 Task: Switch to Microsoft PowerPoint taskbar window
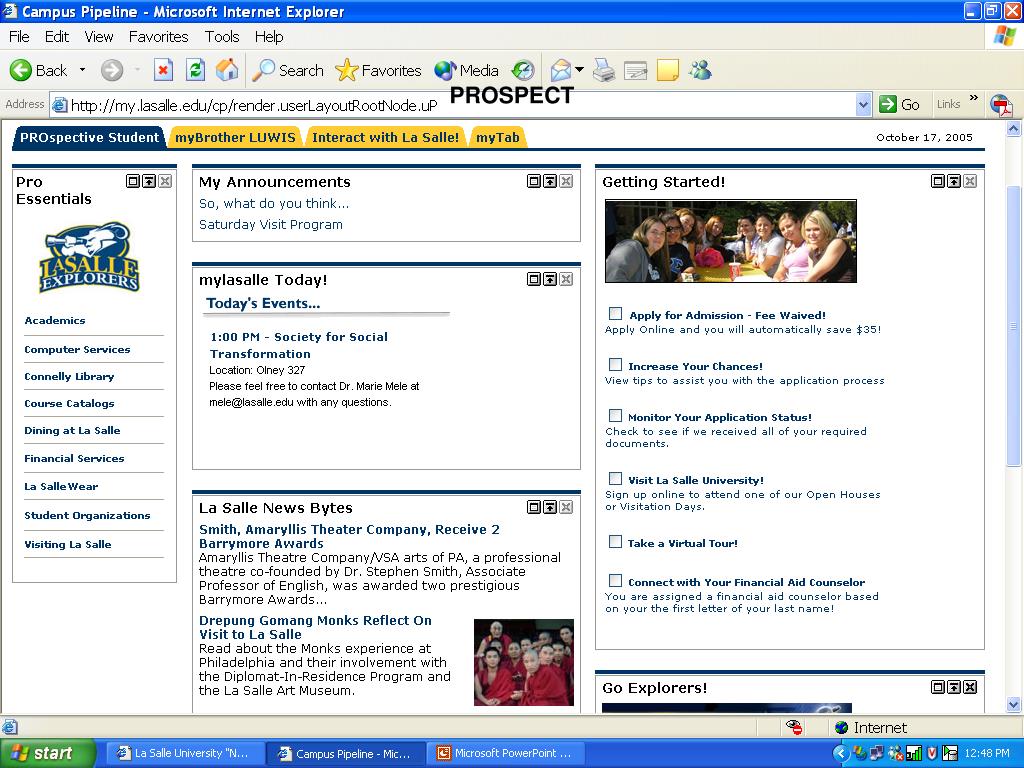(x=507, y=753)
